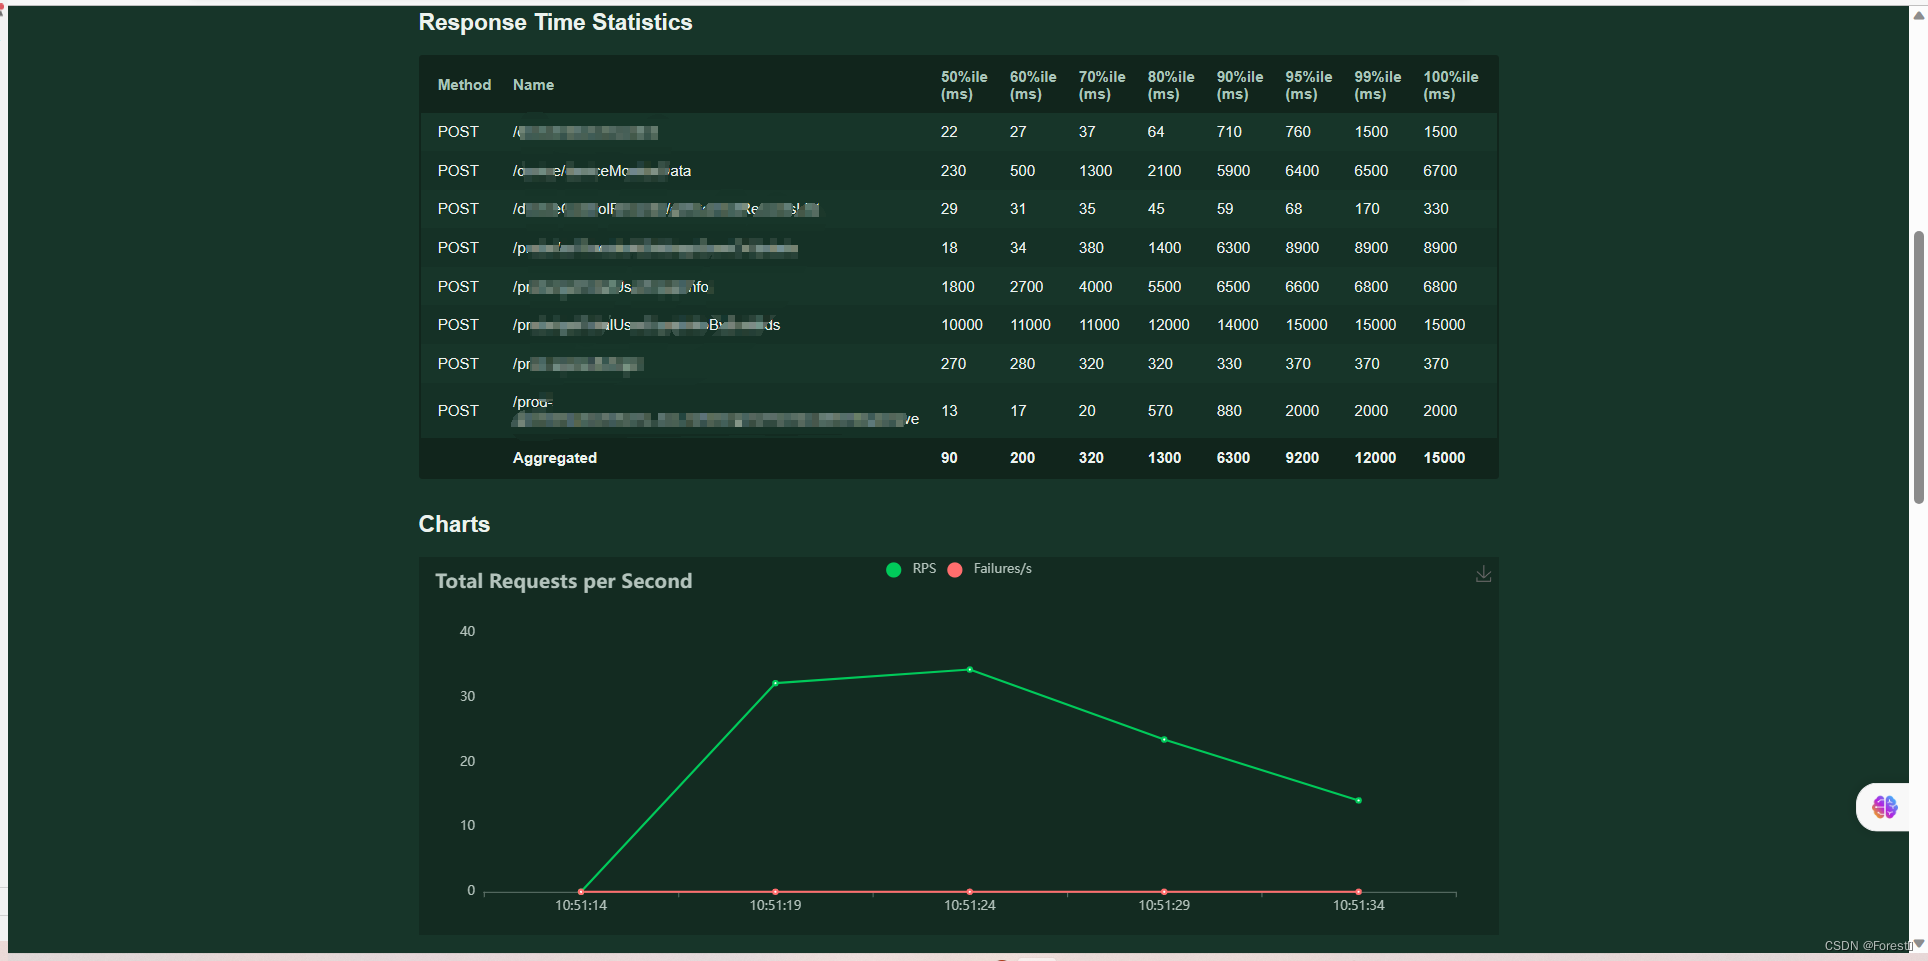Click the Aggregated 50%ile value 90

click(949, 458)
